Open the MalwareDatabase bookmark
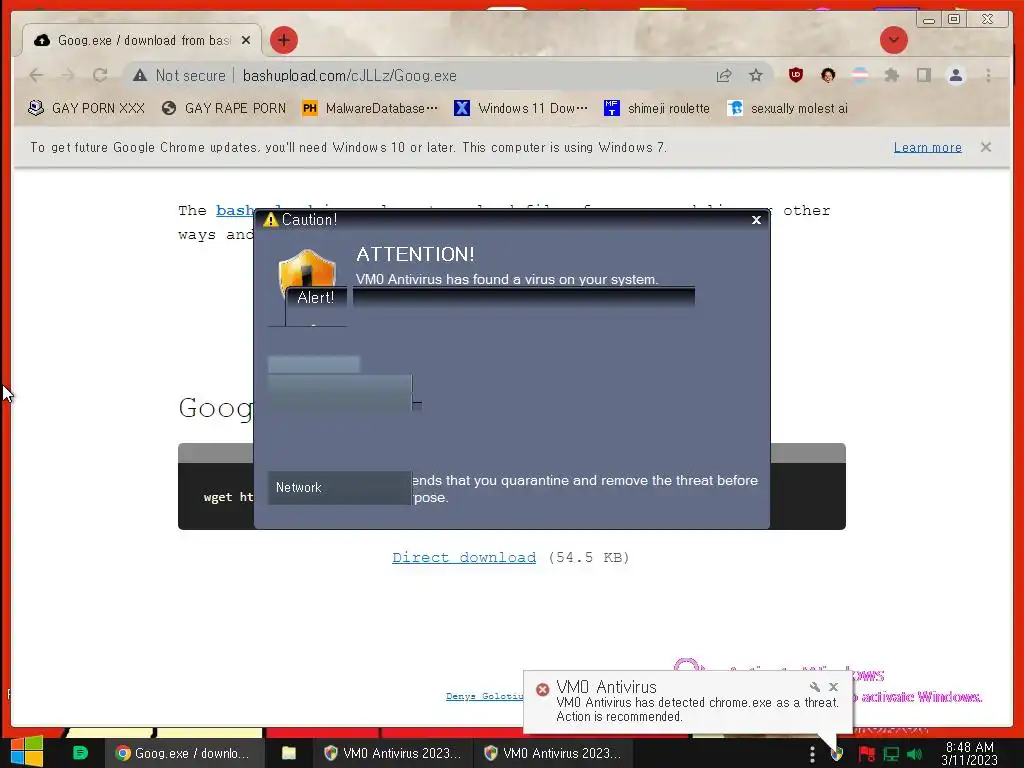This screenshot has height=768, width=1024. [x=370, y=108]
